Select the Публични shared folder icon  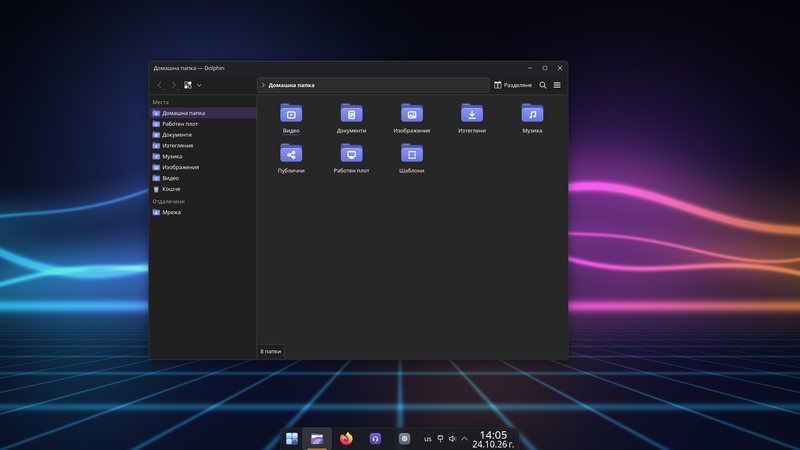tap(291, 153)
